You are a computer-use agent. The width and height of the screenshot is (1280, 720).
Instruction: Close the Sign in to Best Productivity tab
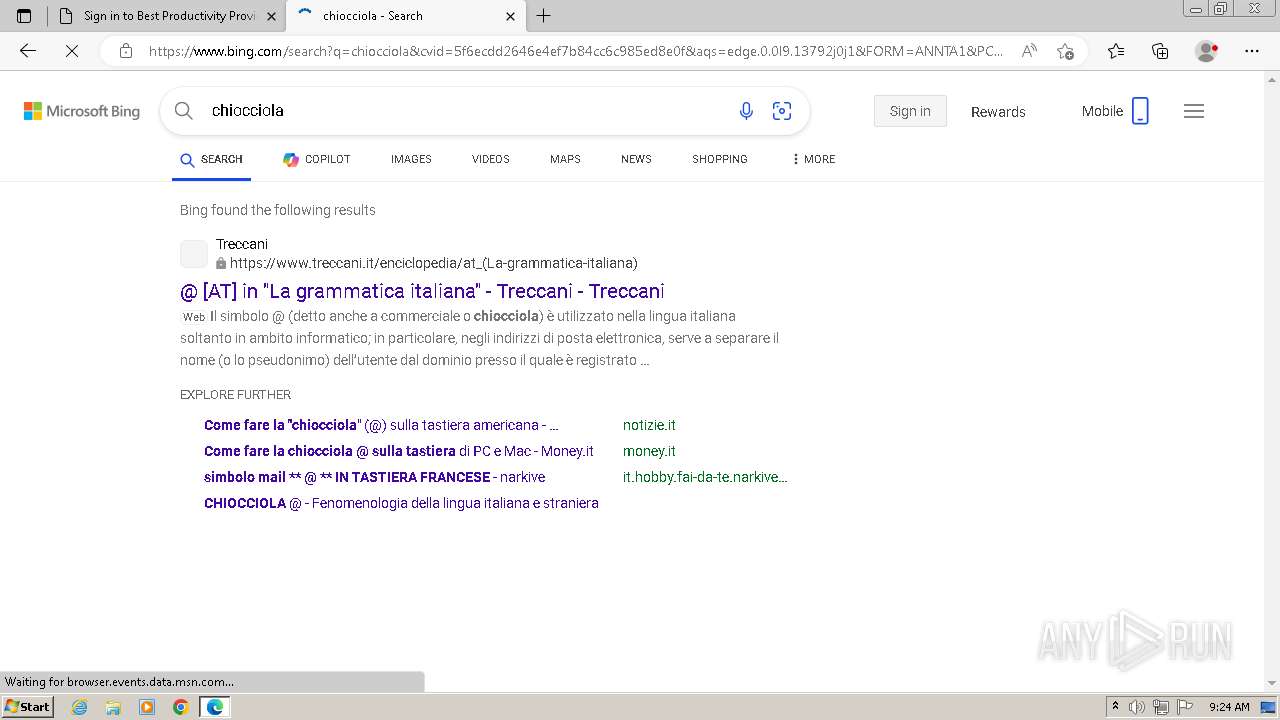271,16
